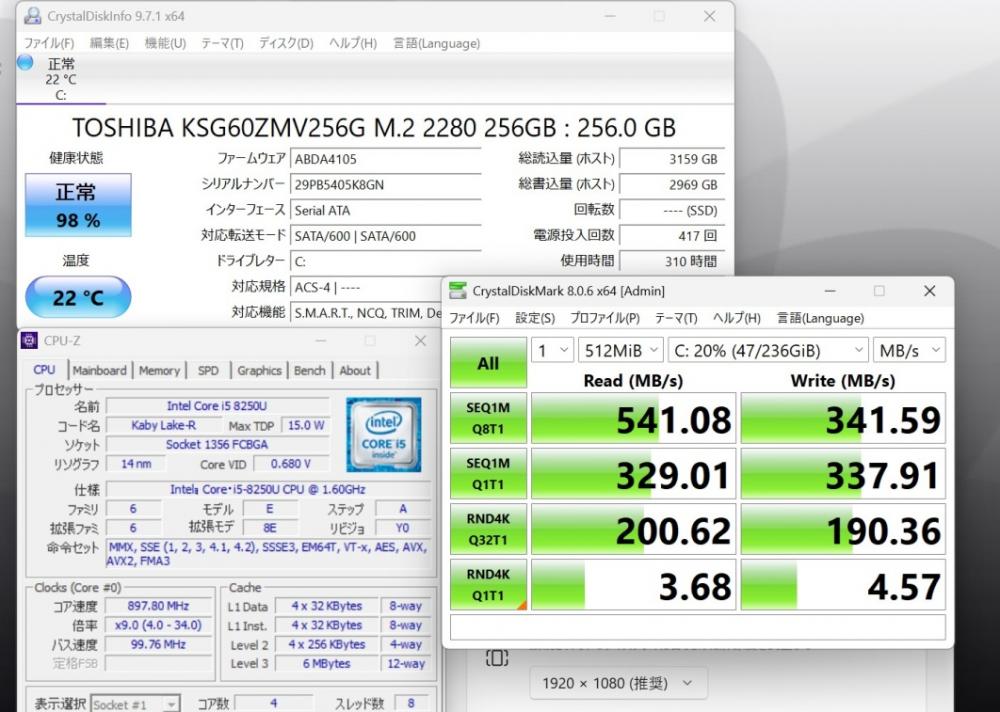Click the CrystalDiskMark app icon in title bar
The height and width of the screenshot is (712, 1000).
[x=457, y=291]
